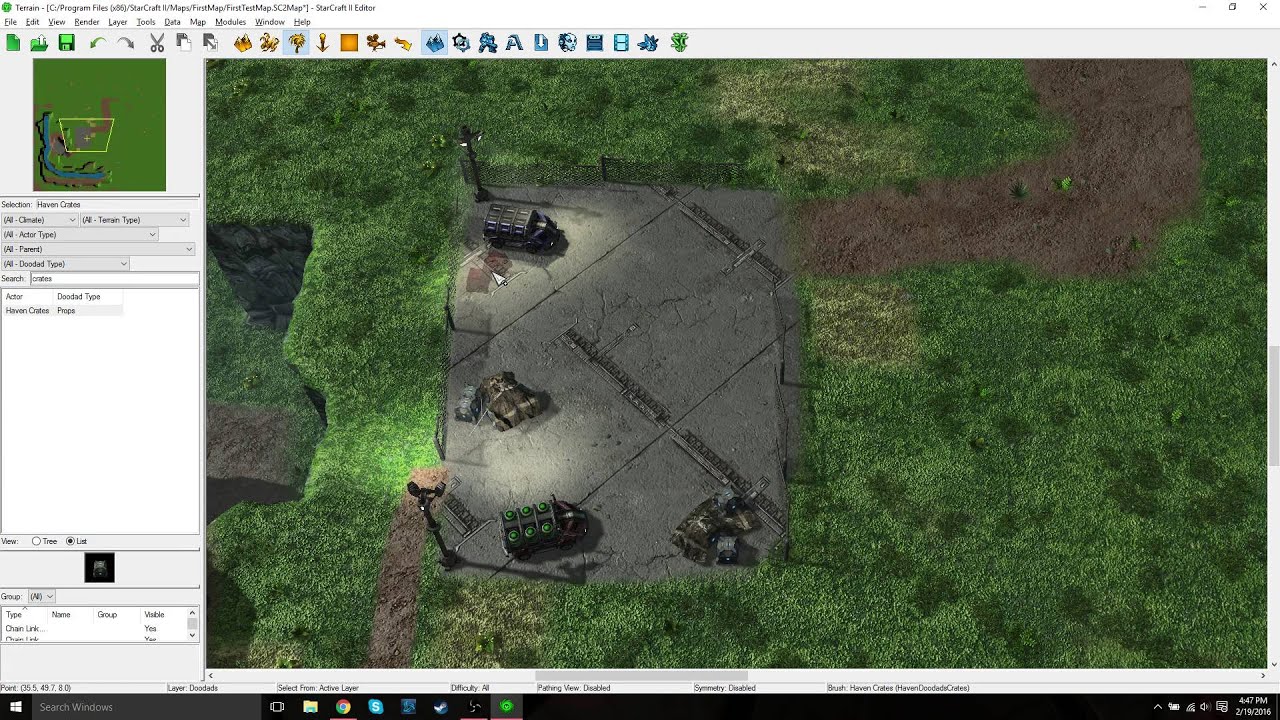Click the green SC Test Document icon
Image resolution: width=1280 pixels, height=720 pixels.
(x=680, y=43)
